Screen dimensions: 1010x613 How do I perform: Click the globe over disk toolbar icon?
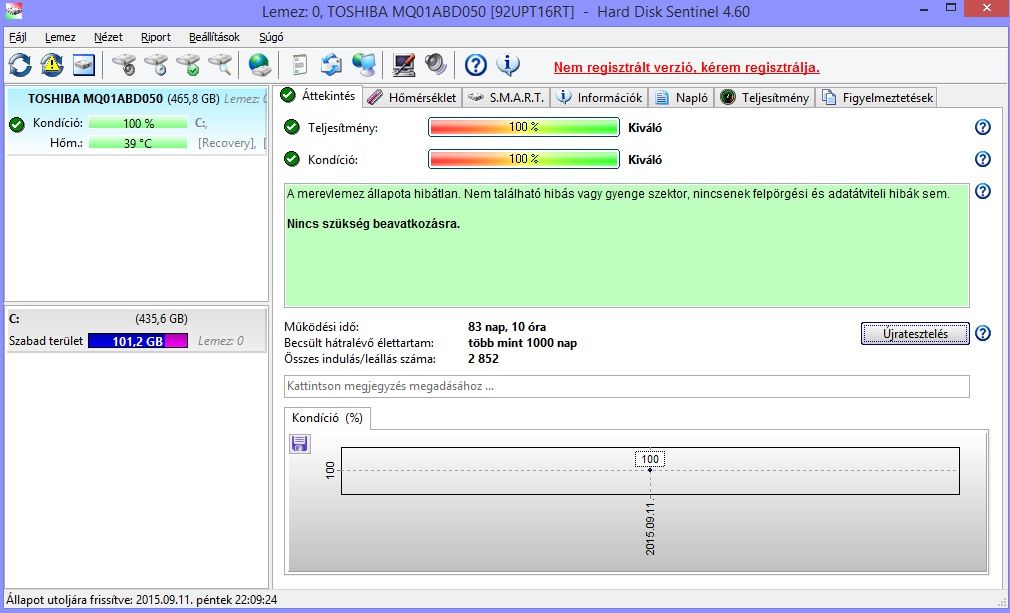[260, 65]
